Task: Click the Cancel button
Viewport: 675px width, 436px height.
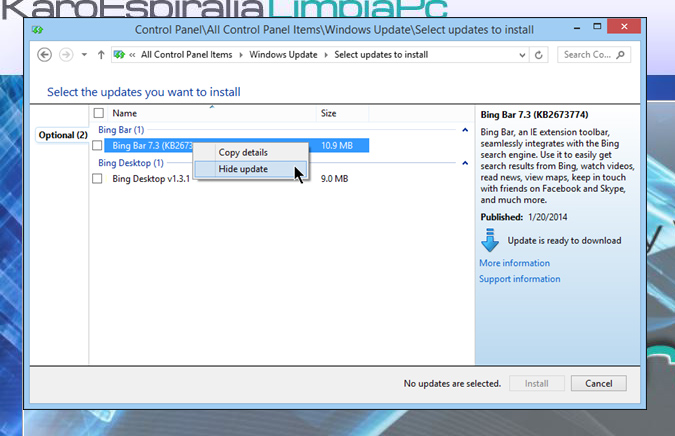Action: click(598, 383)
